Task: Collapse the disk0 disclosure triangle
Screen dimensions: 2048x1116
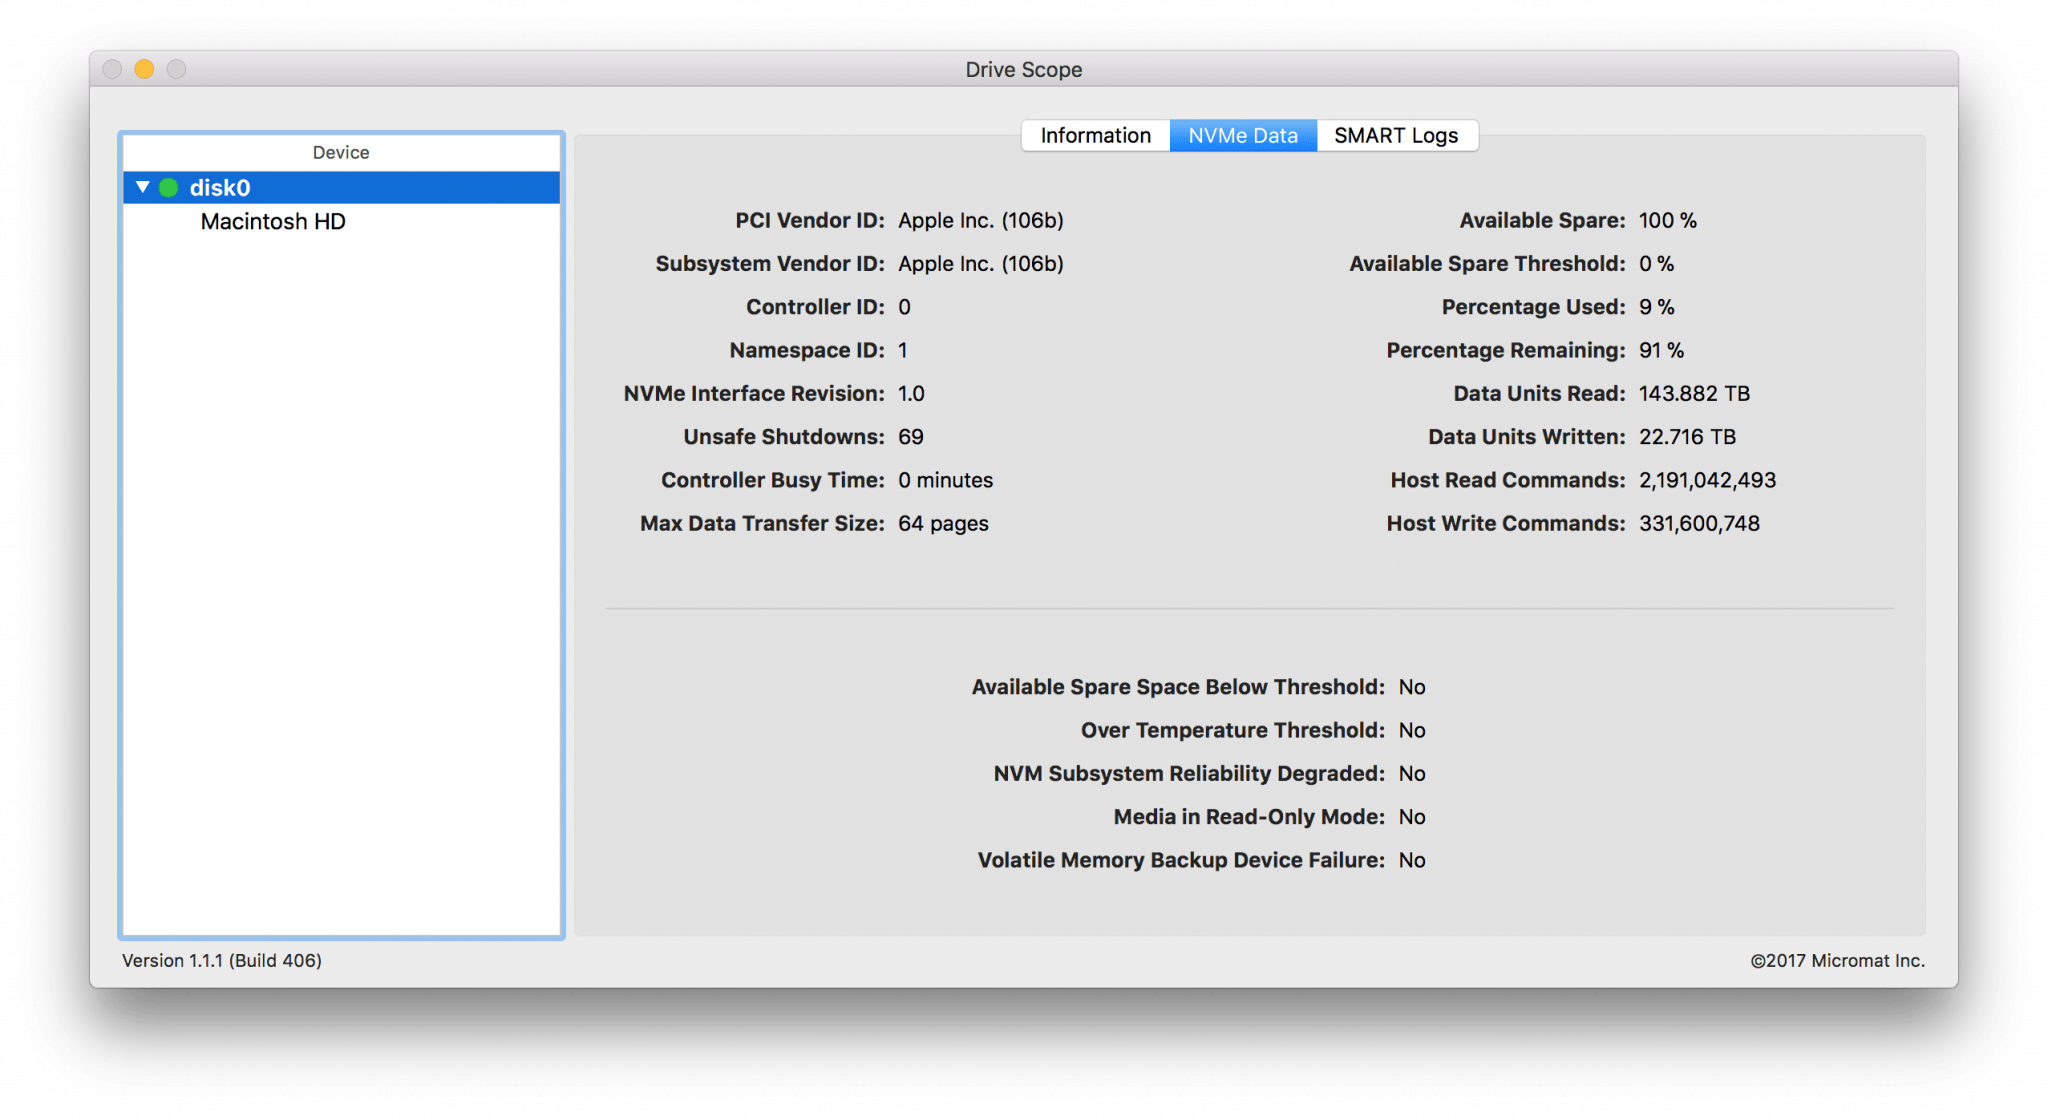Action: coord(142,187)
